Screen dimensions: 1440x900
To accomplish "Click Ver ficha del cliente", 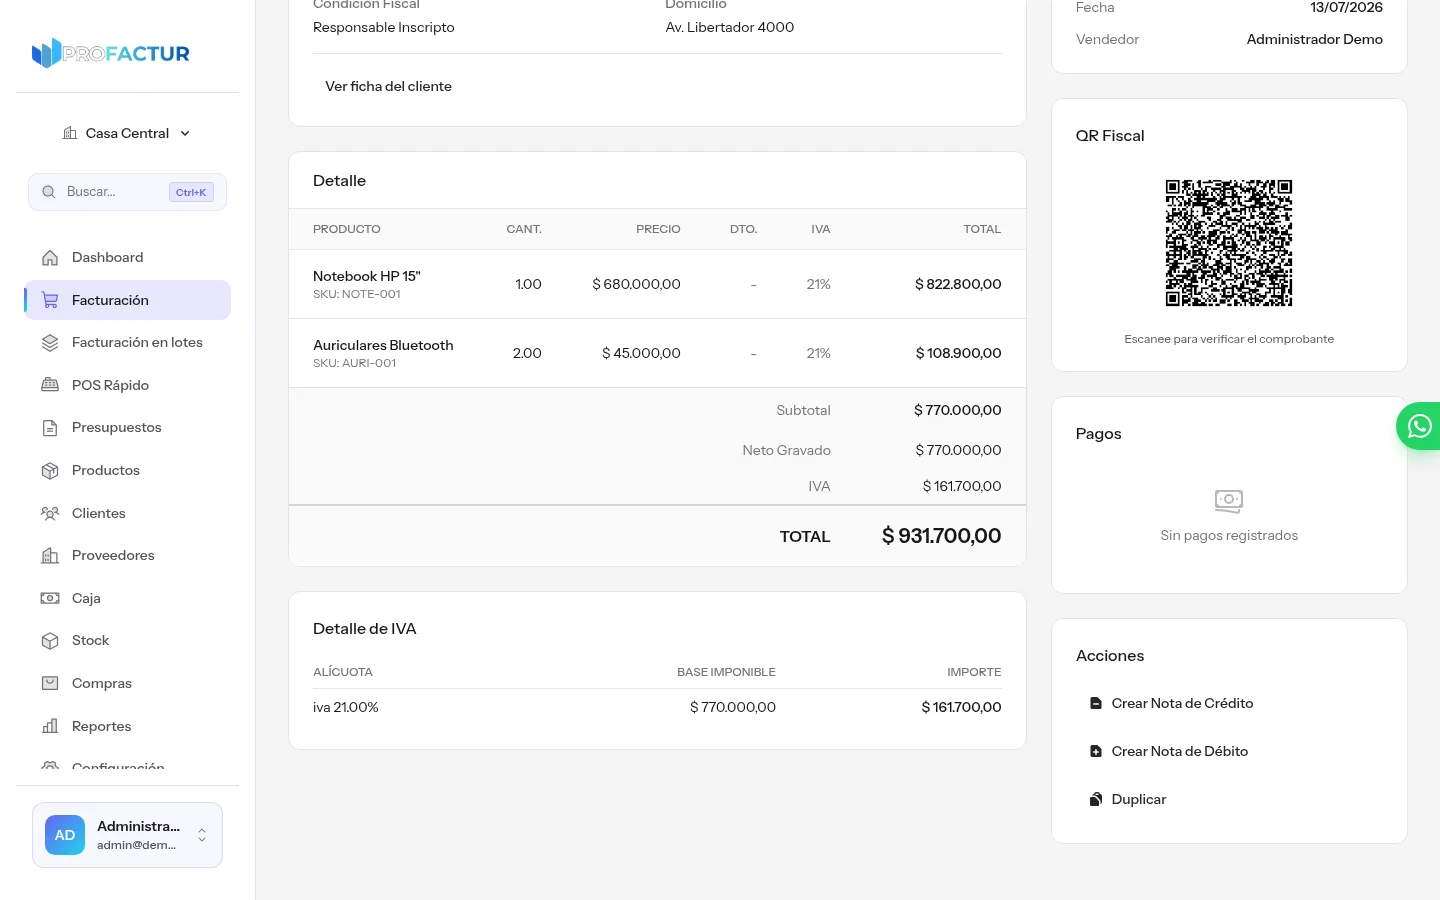I will (x=388, y=86).
